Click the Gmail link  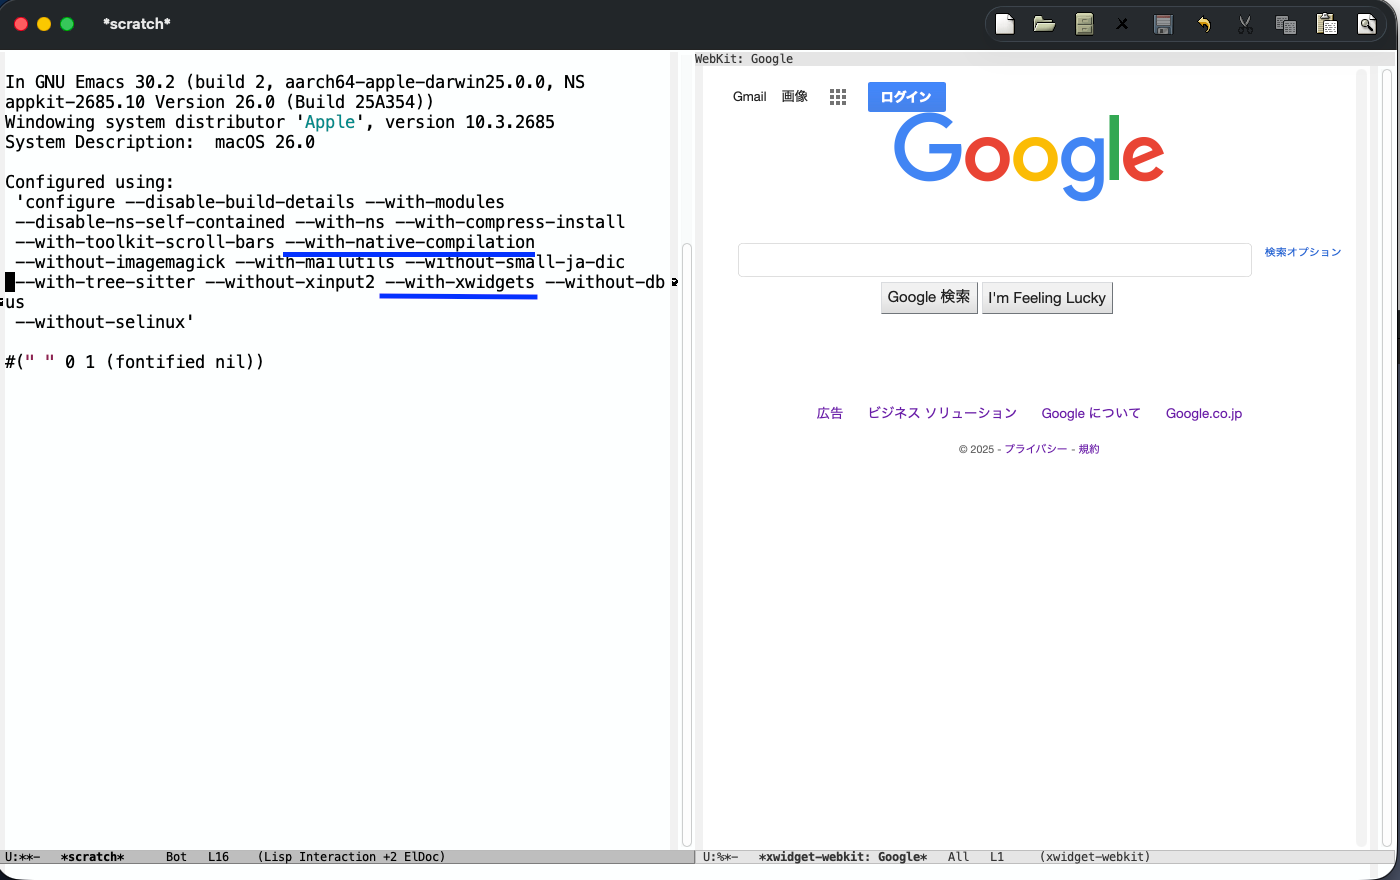[x=750, y=97]
